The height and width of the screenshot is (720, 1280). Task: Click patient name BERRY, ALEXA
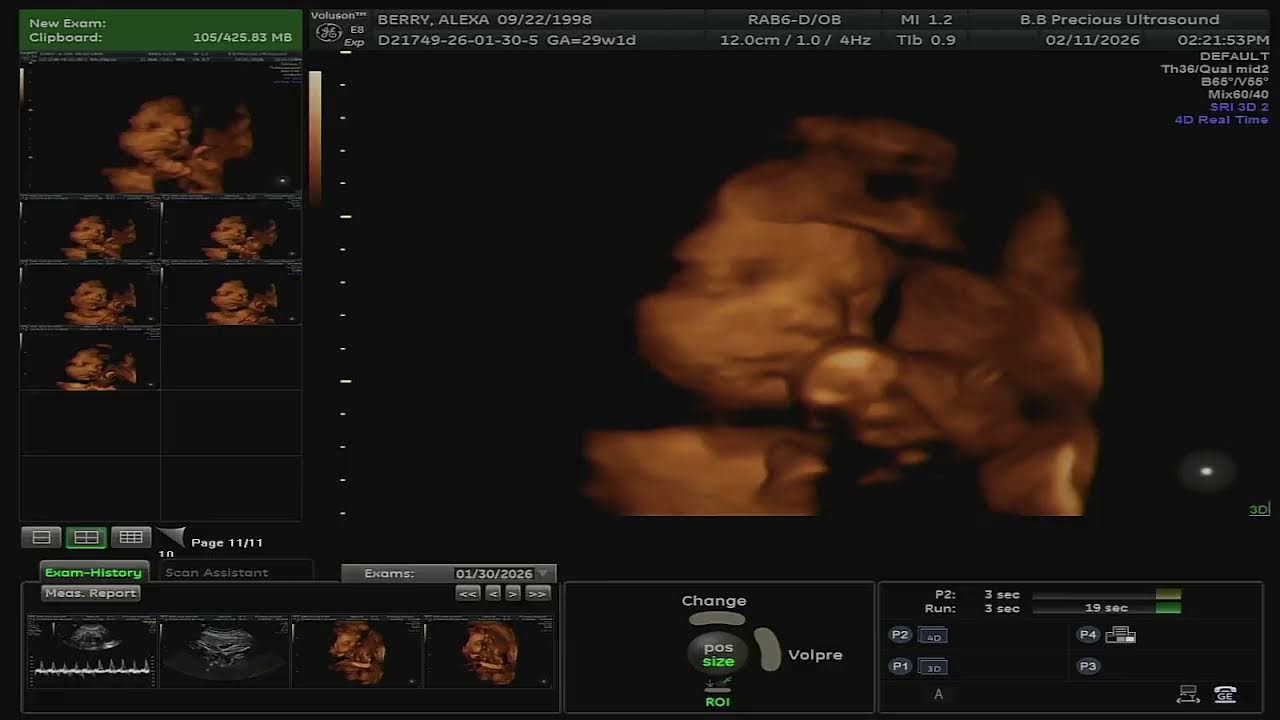pyautogui.click(x=433, y=20)
